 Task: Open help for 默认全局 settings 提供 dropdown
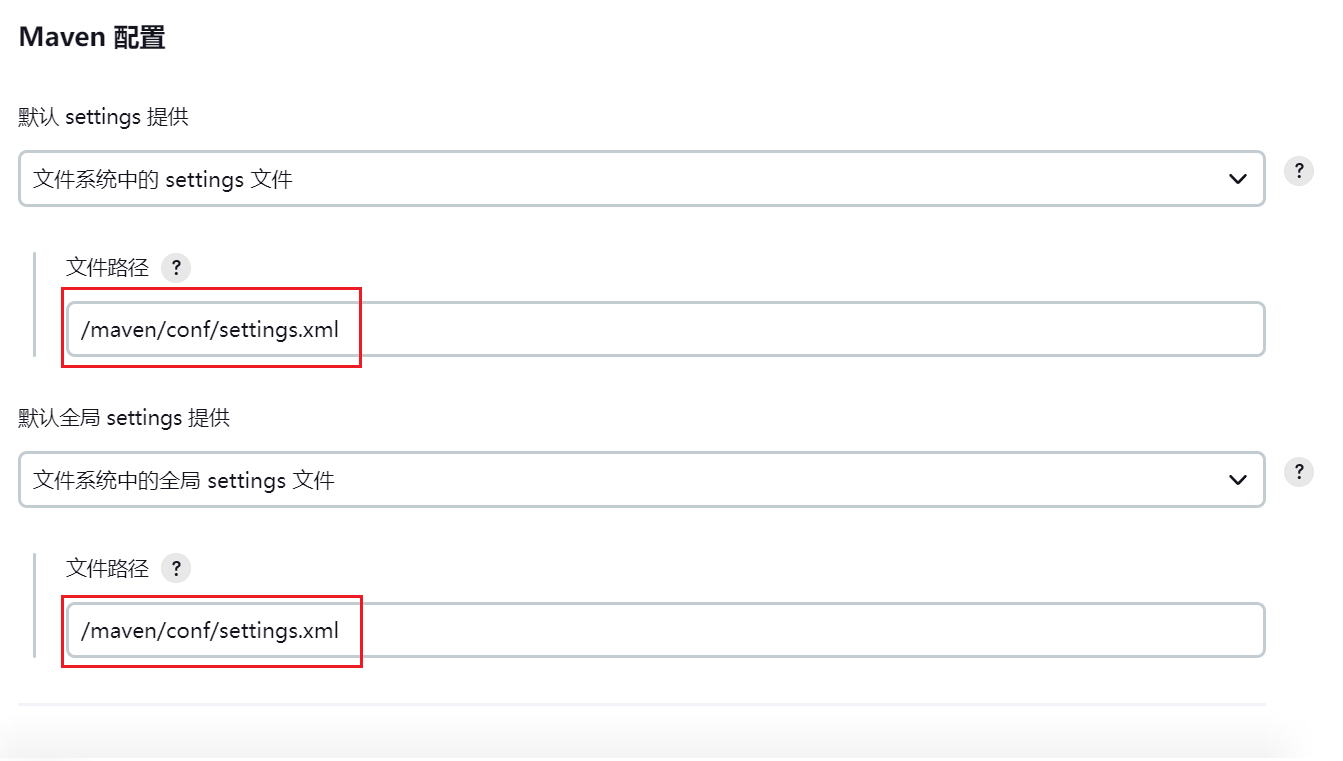(x=1298, y=471)
